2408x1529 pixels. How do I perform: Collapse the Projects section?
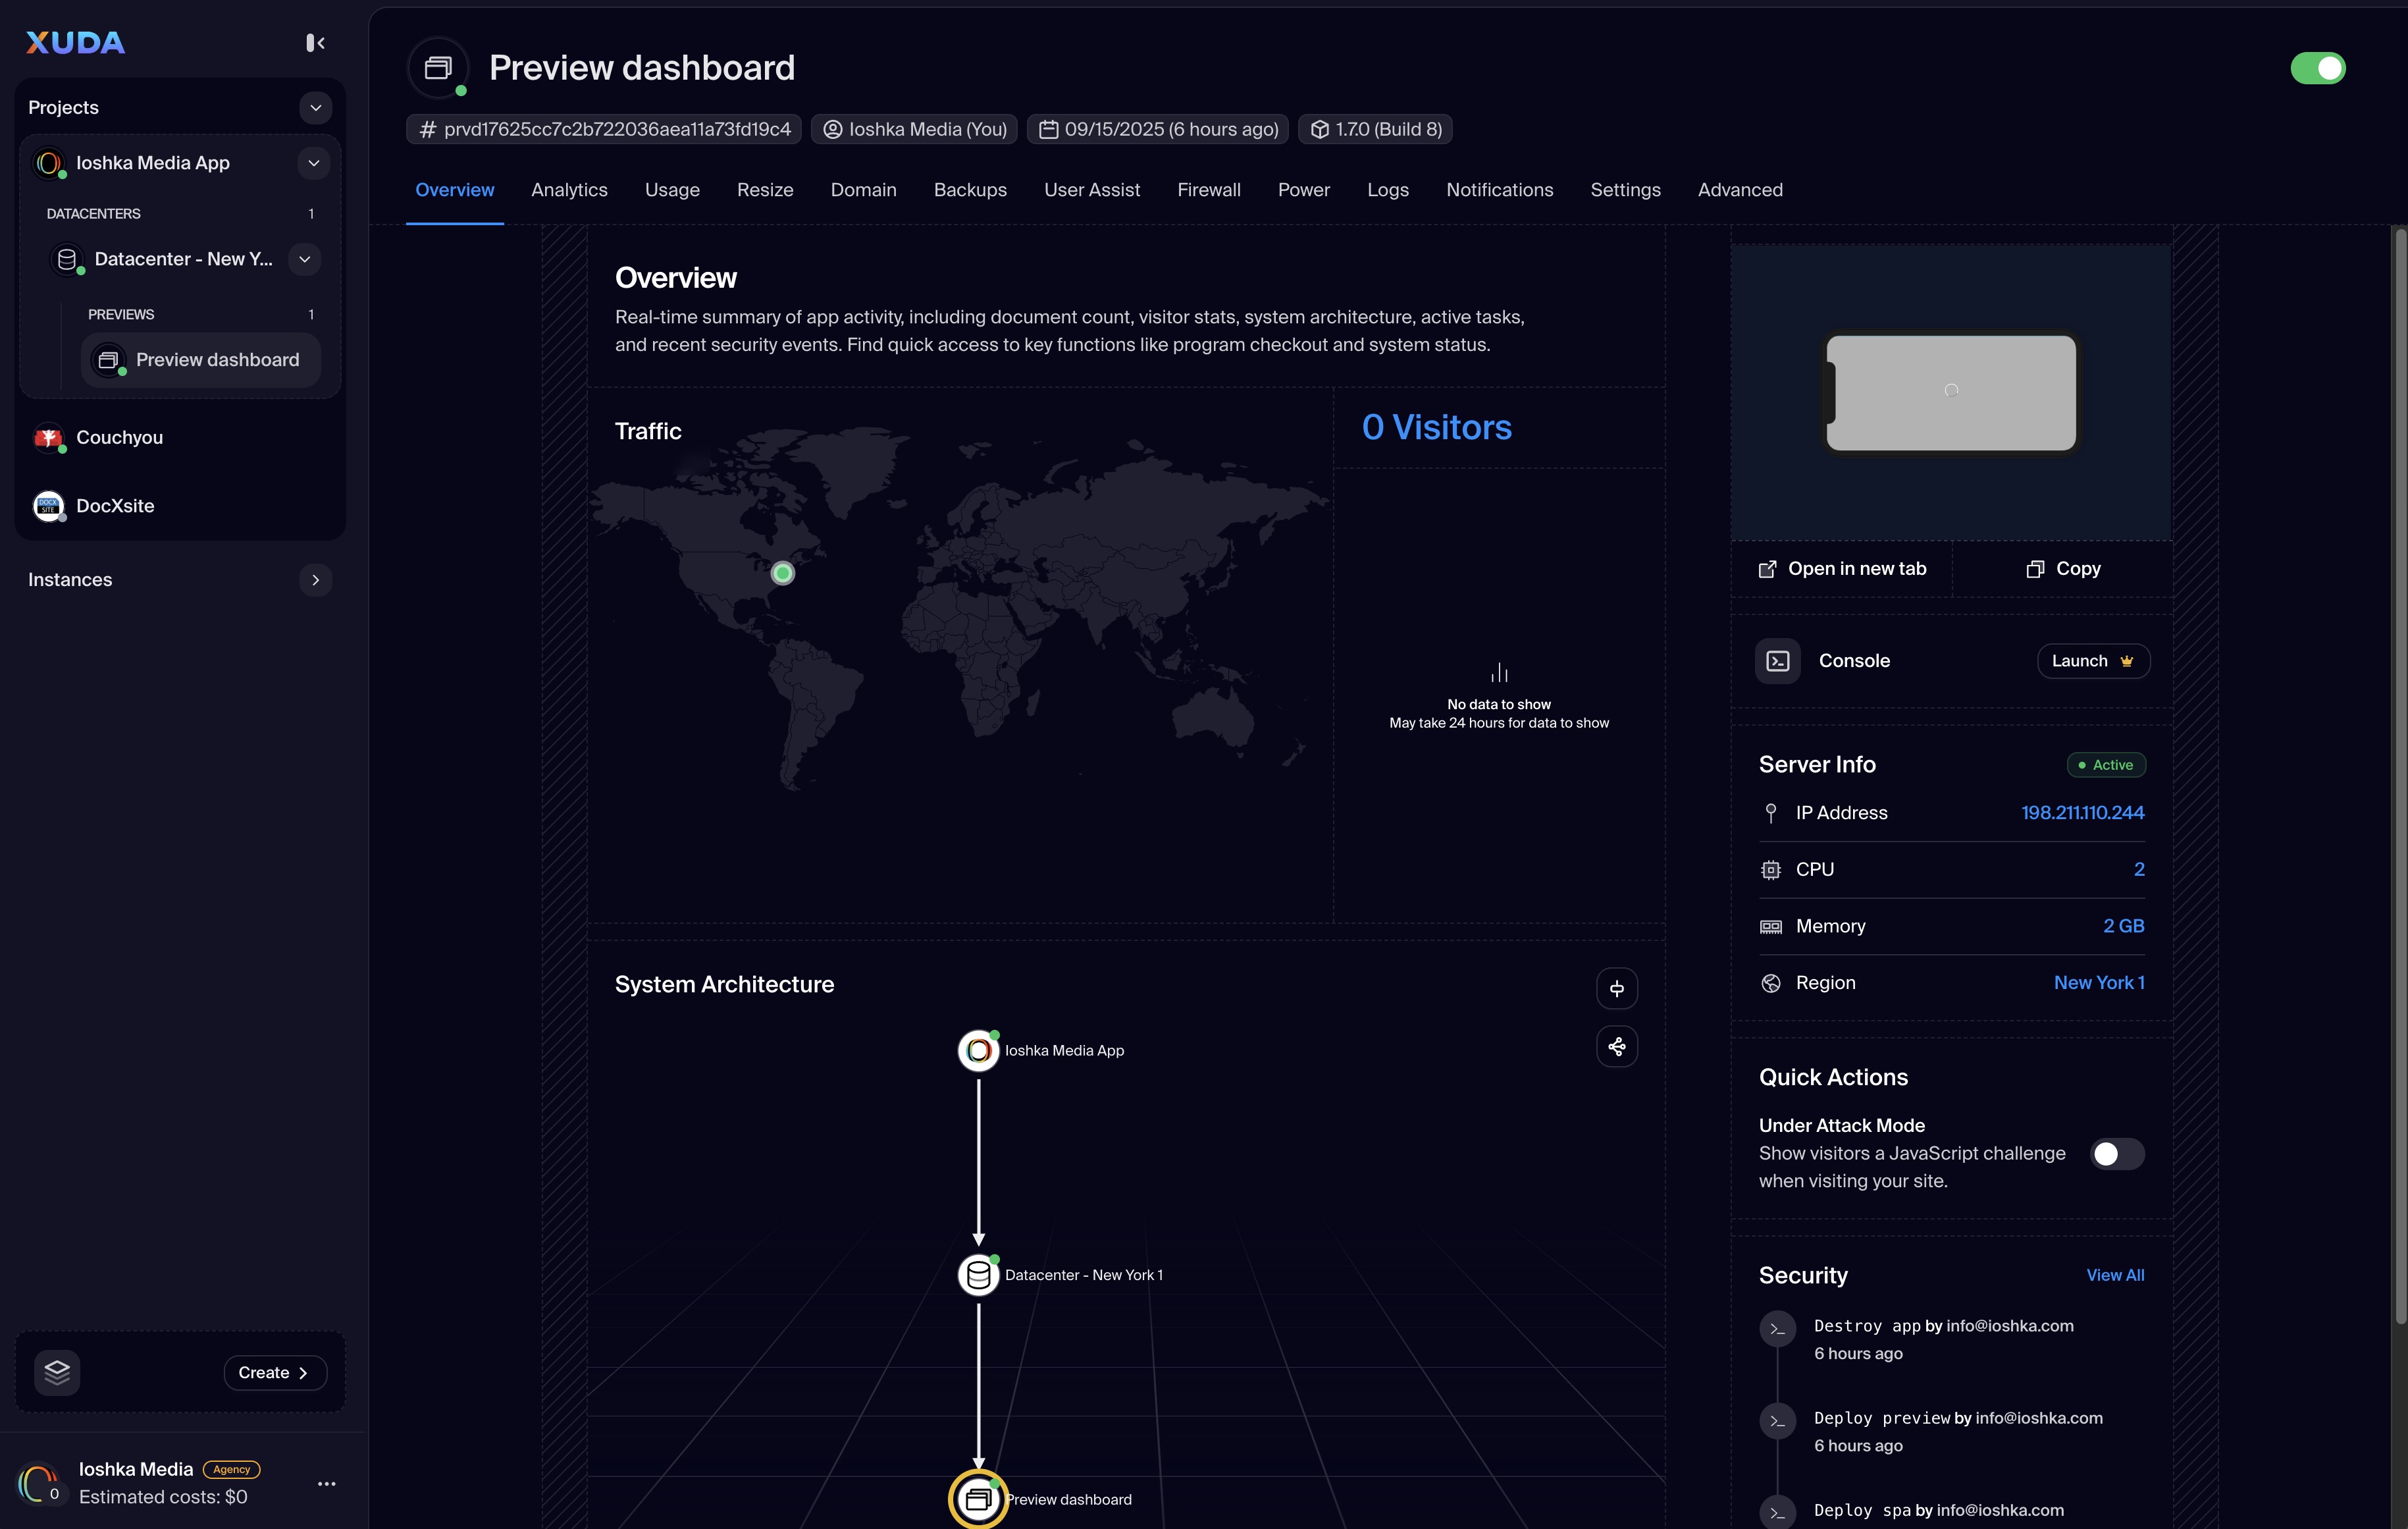pyautogui.click(x=315, y=107)
